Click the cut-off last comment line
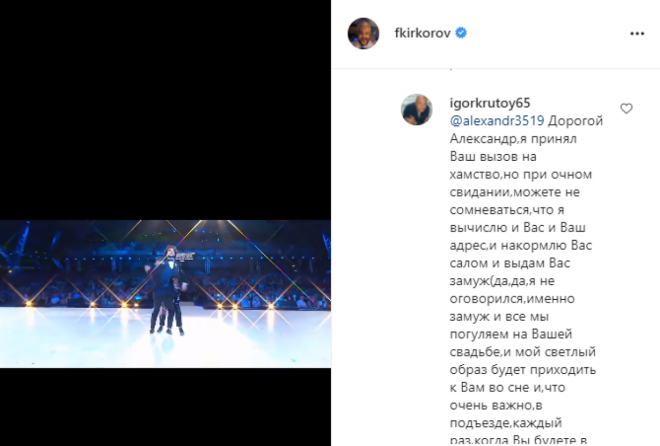 pyautogui.click(x=518, y=441)
